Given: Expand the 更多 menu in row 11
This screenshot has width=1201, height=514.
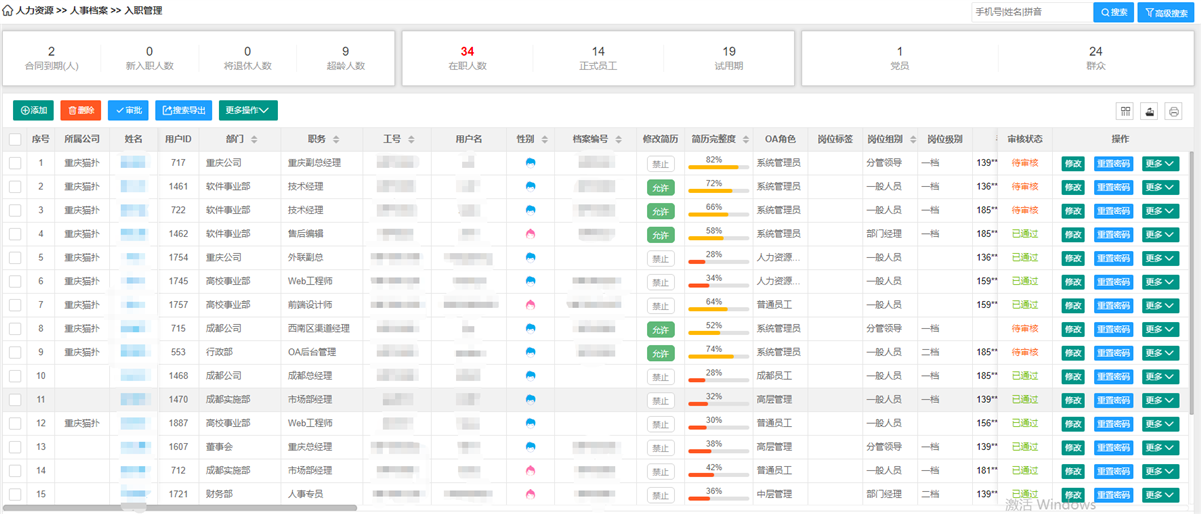Looking at the screenshot, I should coord(1161,399).
